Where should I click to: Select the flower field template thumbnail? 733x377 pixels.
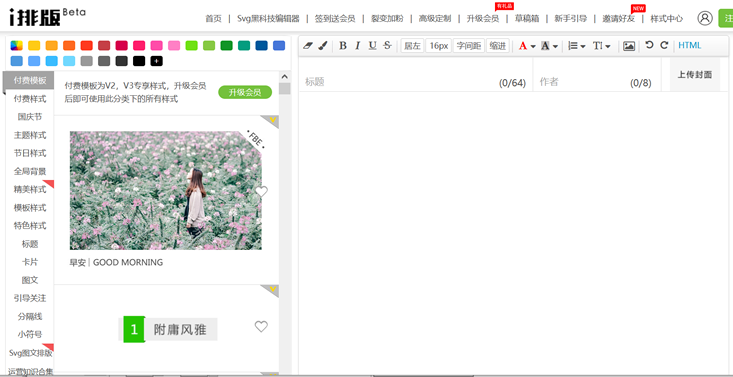[x=165, y=190]
